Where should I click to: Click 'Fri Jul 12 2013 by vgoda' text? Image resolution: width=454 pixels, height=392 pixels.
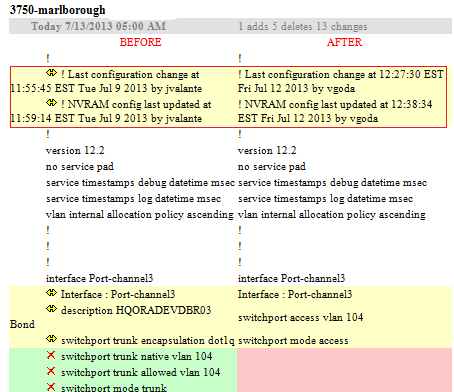point(296,89)
